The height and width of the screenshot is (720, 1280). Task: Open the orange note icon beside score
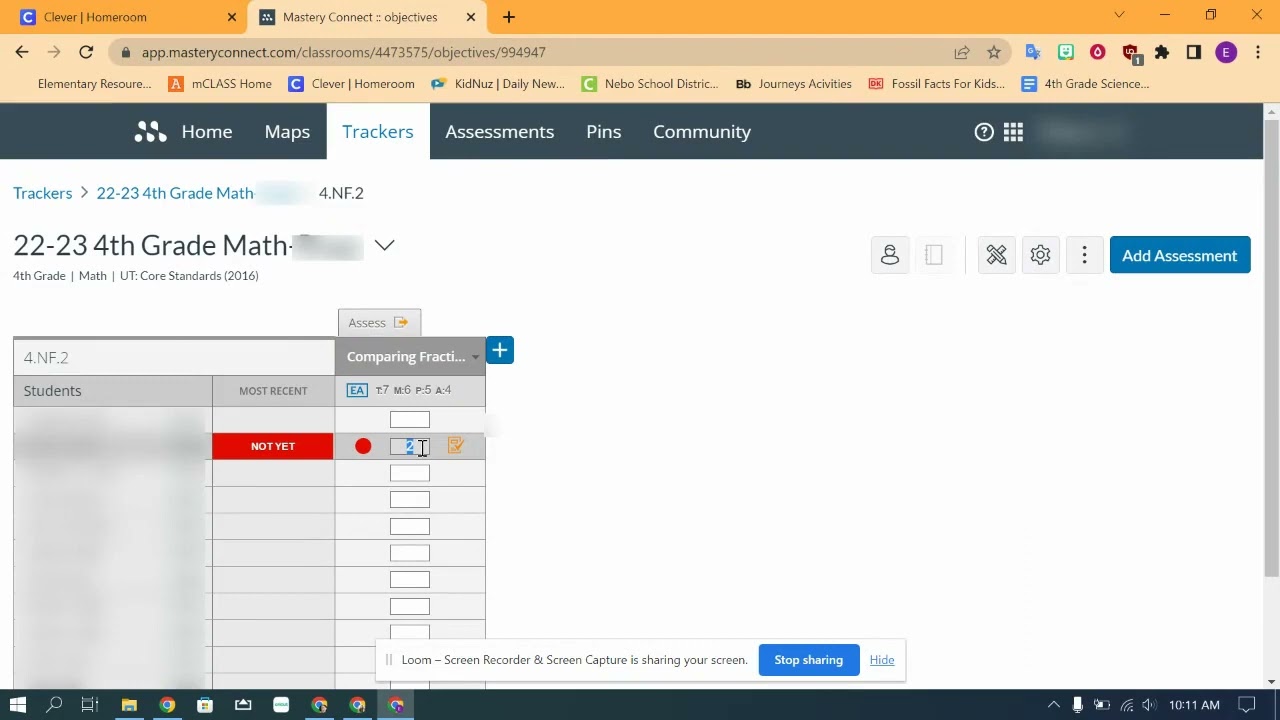pyautogui.click(x=456, y=446)
